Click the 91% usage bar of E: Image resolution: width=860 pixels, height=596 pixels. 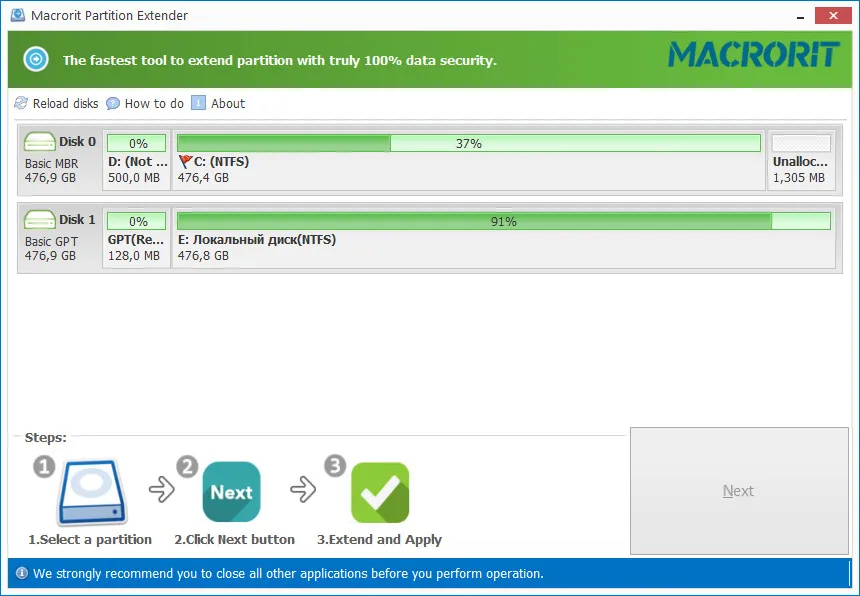pyautogui.click(x=503, y=221)
